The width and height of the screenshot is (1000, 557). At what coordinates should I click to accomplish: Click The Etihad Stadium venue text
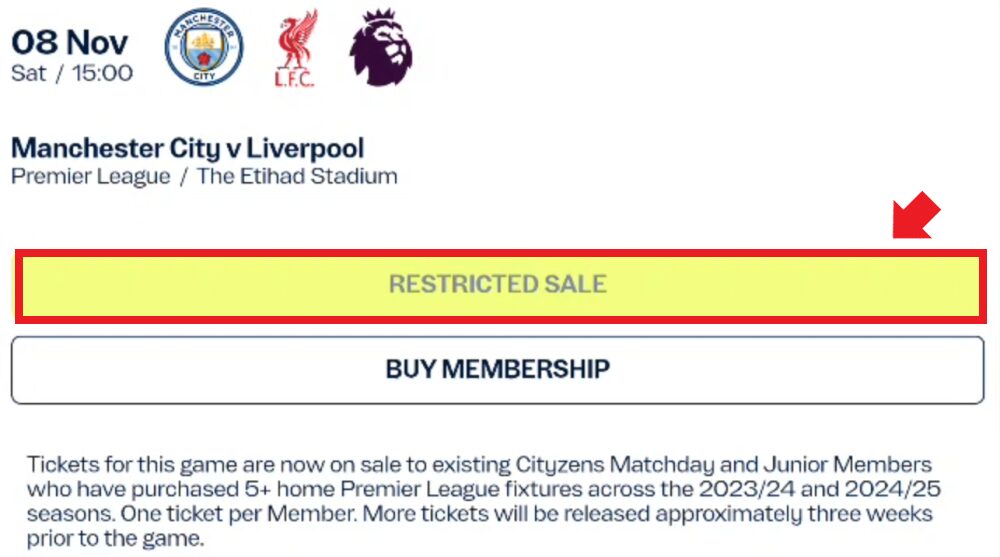pyautogui.click(x=297, y=176)
